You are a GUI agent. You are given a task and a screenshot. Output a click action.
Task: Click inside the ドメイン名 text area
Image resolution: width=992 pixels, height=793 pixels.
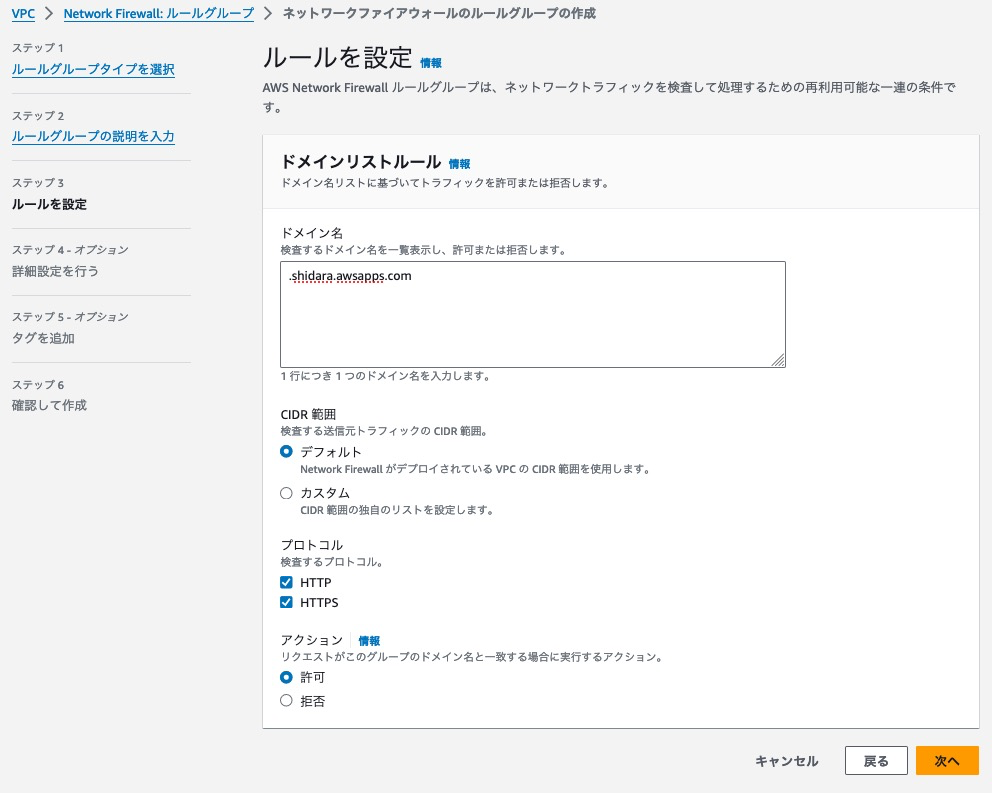pos(533,315)
